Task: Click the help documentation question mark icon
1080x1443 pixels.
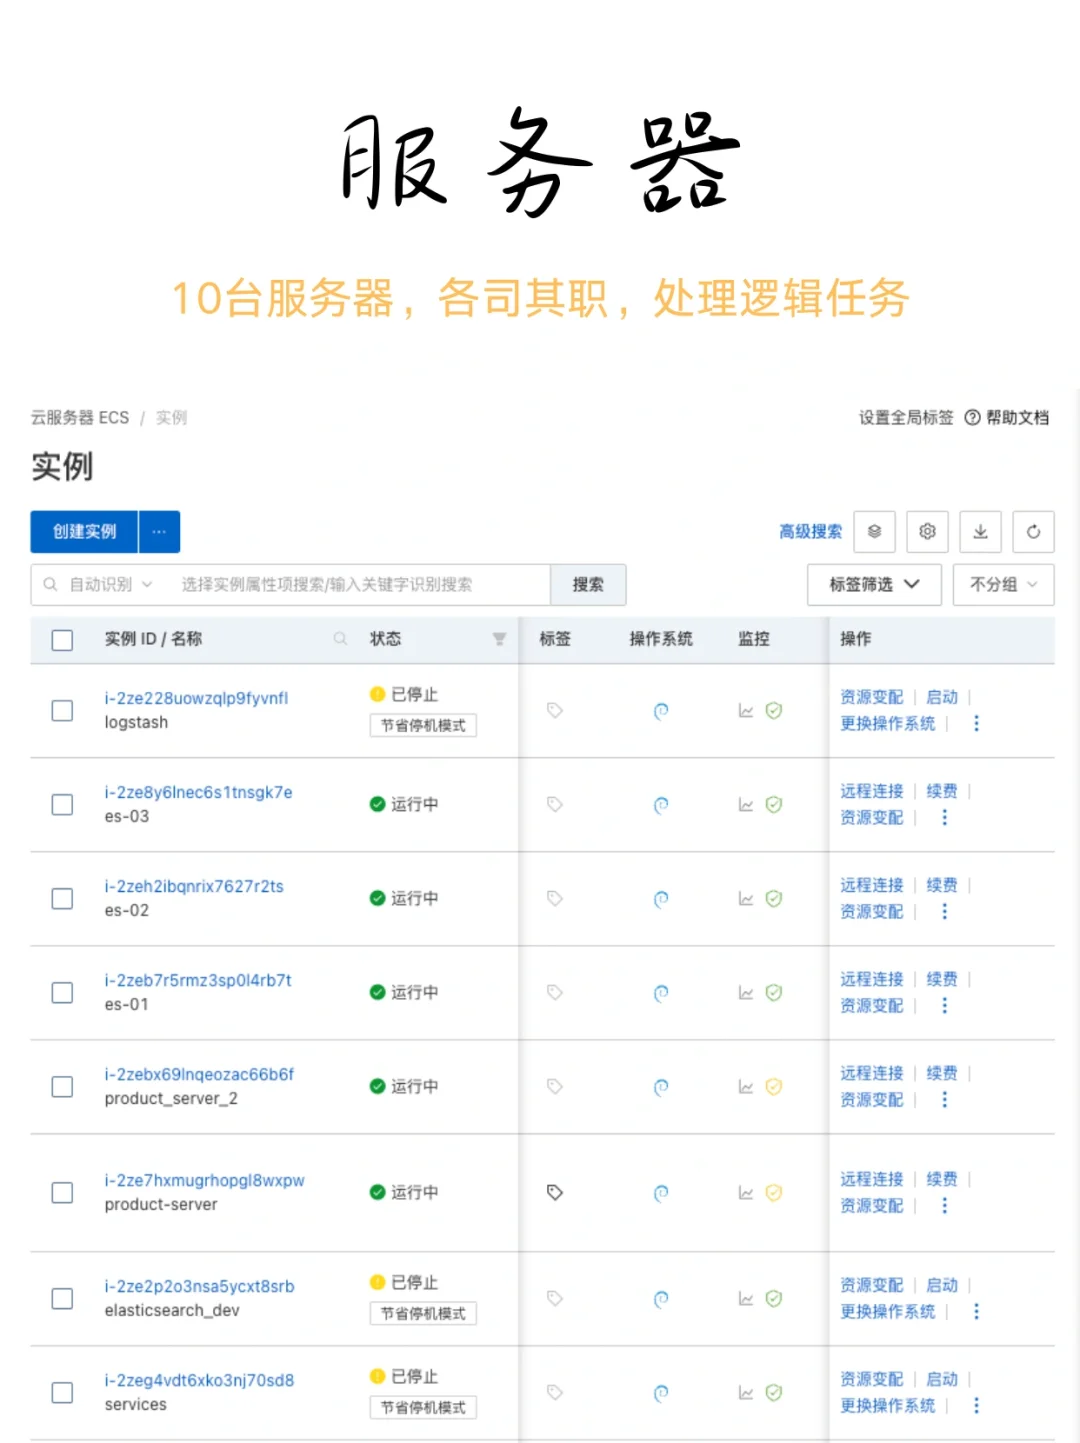Action: point(973,418)
